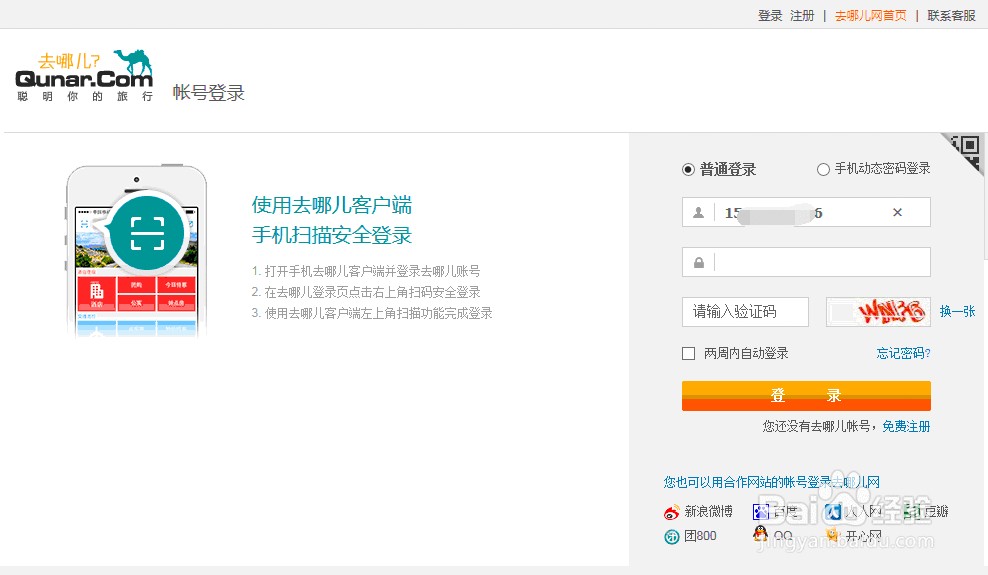Click the orange 登录 button
Image resolution: width=988 pixels, height=575 pixels.
pos(806,396)
